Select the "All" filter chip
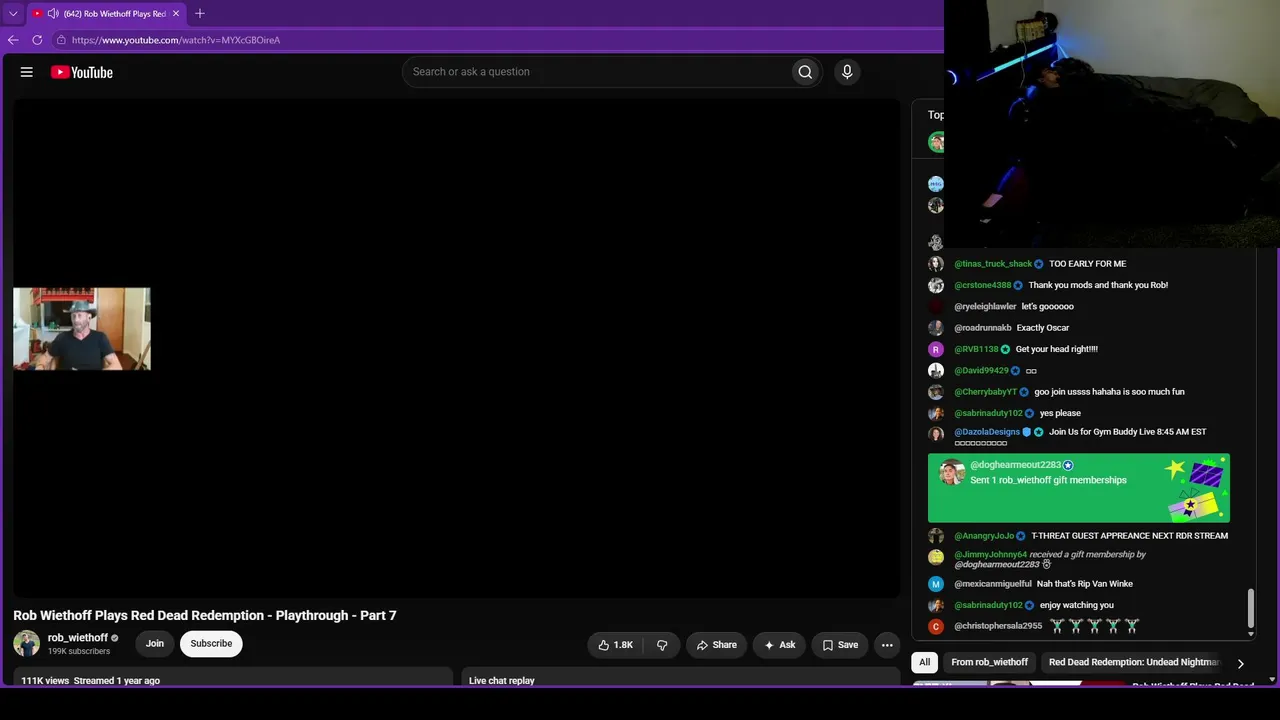Viewport: 1280px width, 720px height. (925, 662)
